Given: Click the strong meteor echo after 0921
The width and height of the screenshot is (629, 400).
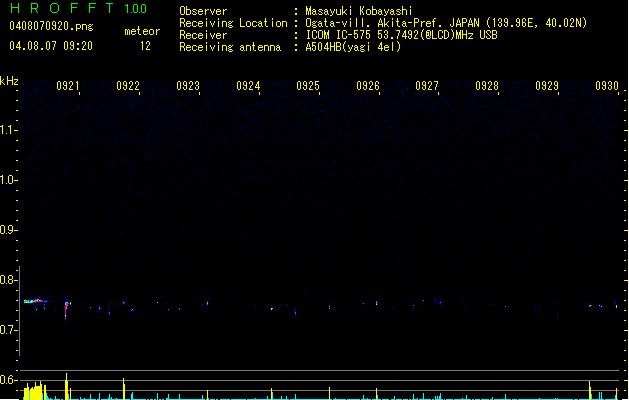Looking at the screenshot, I should coord(67,310).
